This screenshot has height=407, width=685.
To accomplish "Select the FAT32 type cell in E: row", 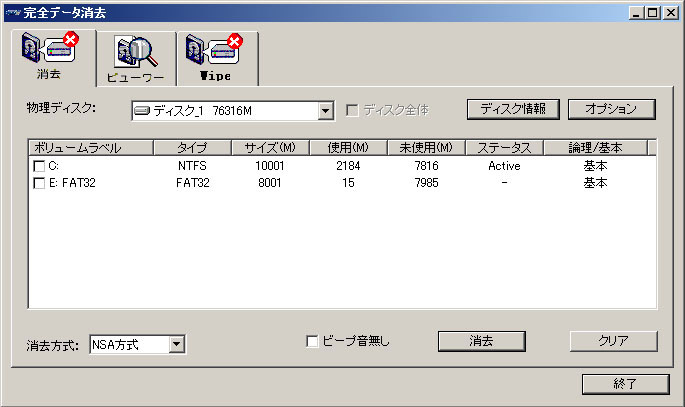I will tap(193, 183).
